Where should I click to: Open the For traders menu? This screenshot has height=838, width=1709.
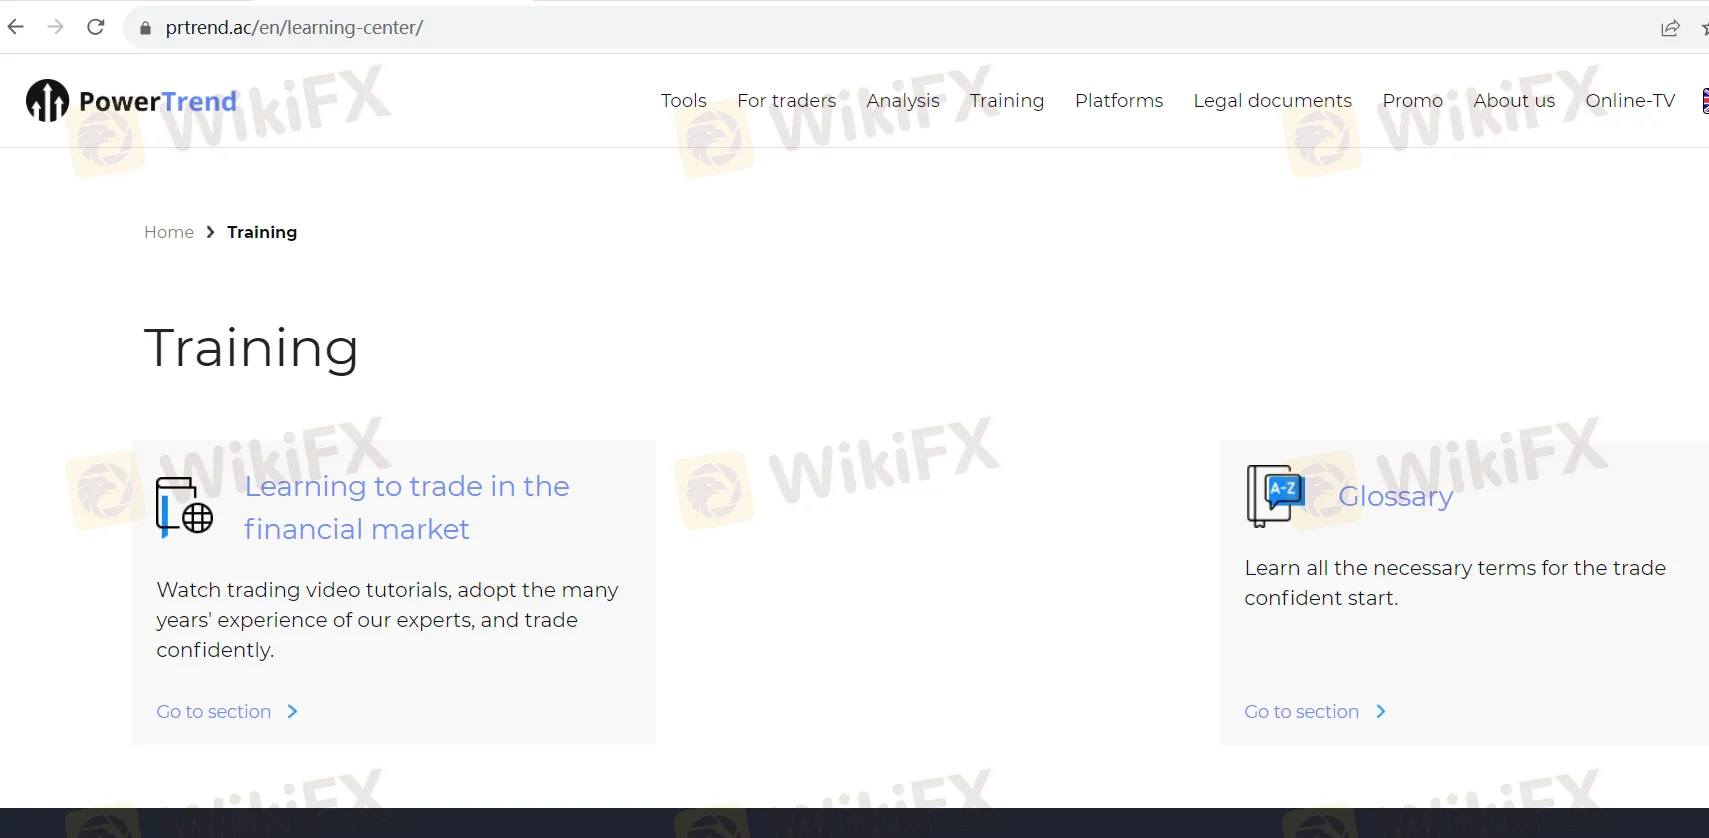pos(786,101)
